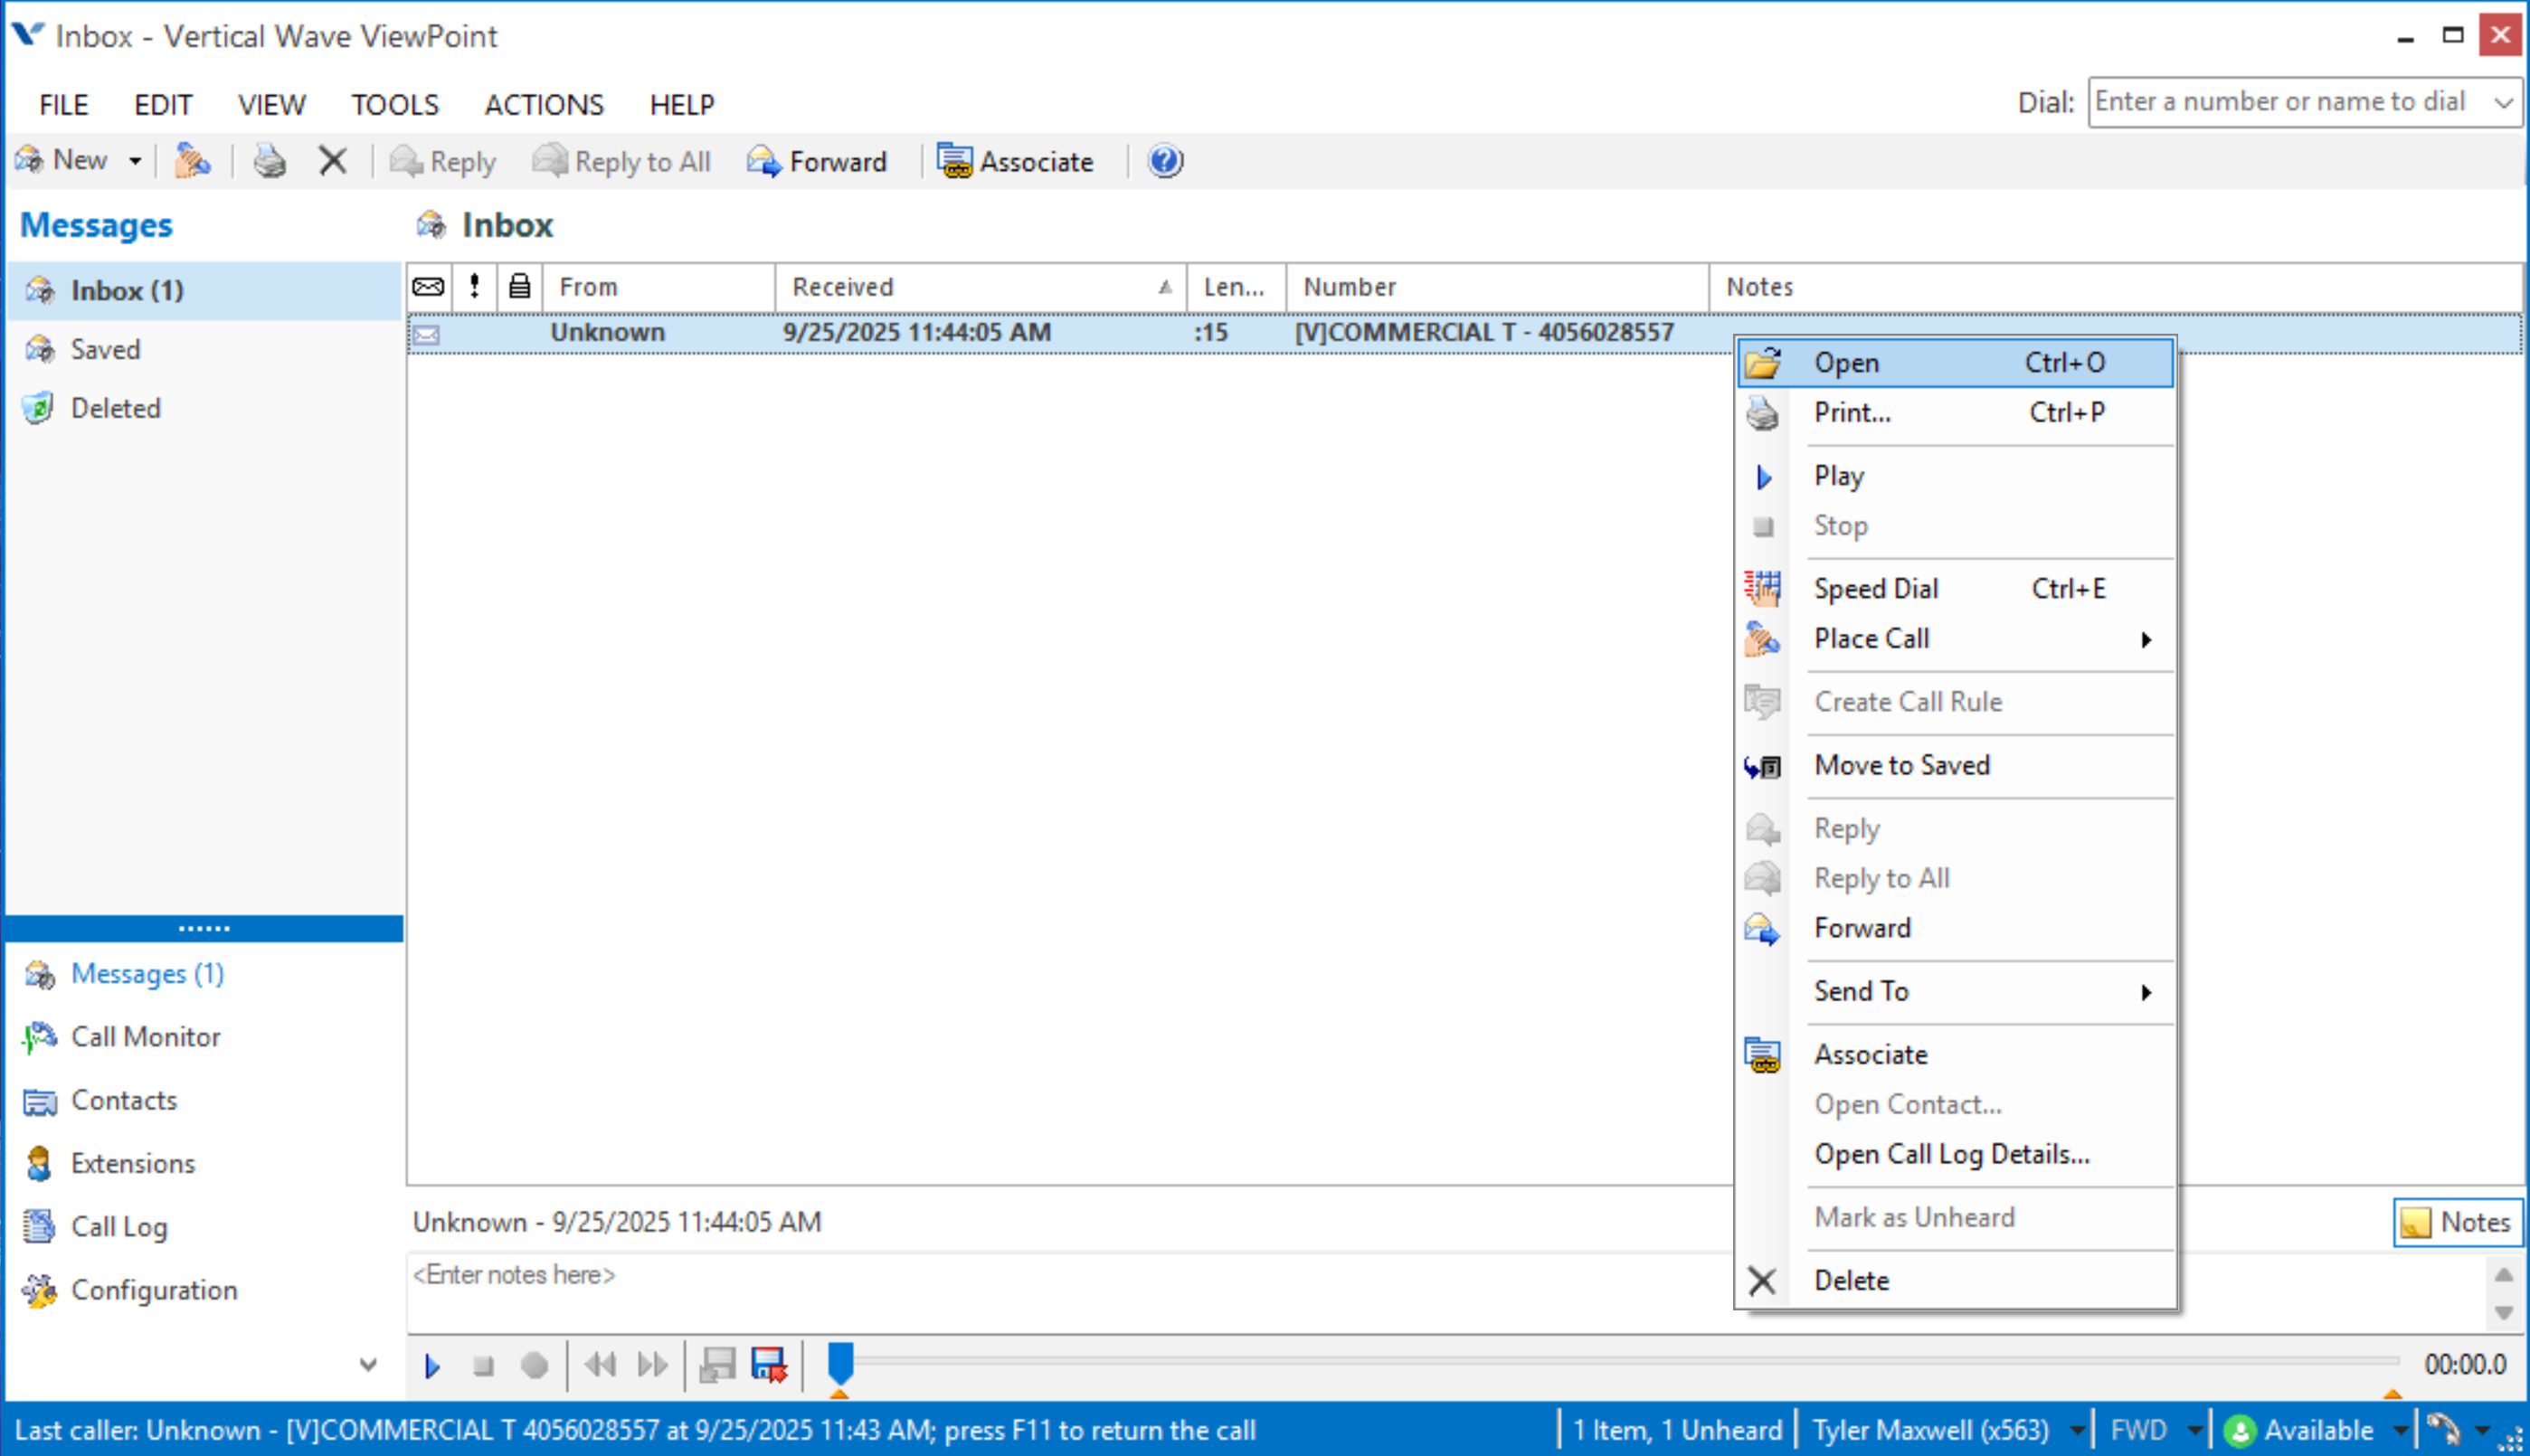The image size is (2530, 1456).
Task: Click the Print icon in toolbar
Action: pyautogui.click(x=269, y=161)
